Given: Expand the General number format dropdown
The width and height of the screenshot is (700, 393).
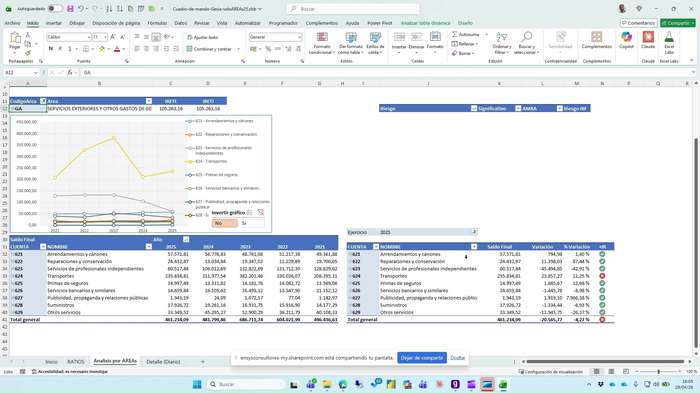Looking at the screenshot, I should tap(299, 37).
